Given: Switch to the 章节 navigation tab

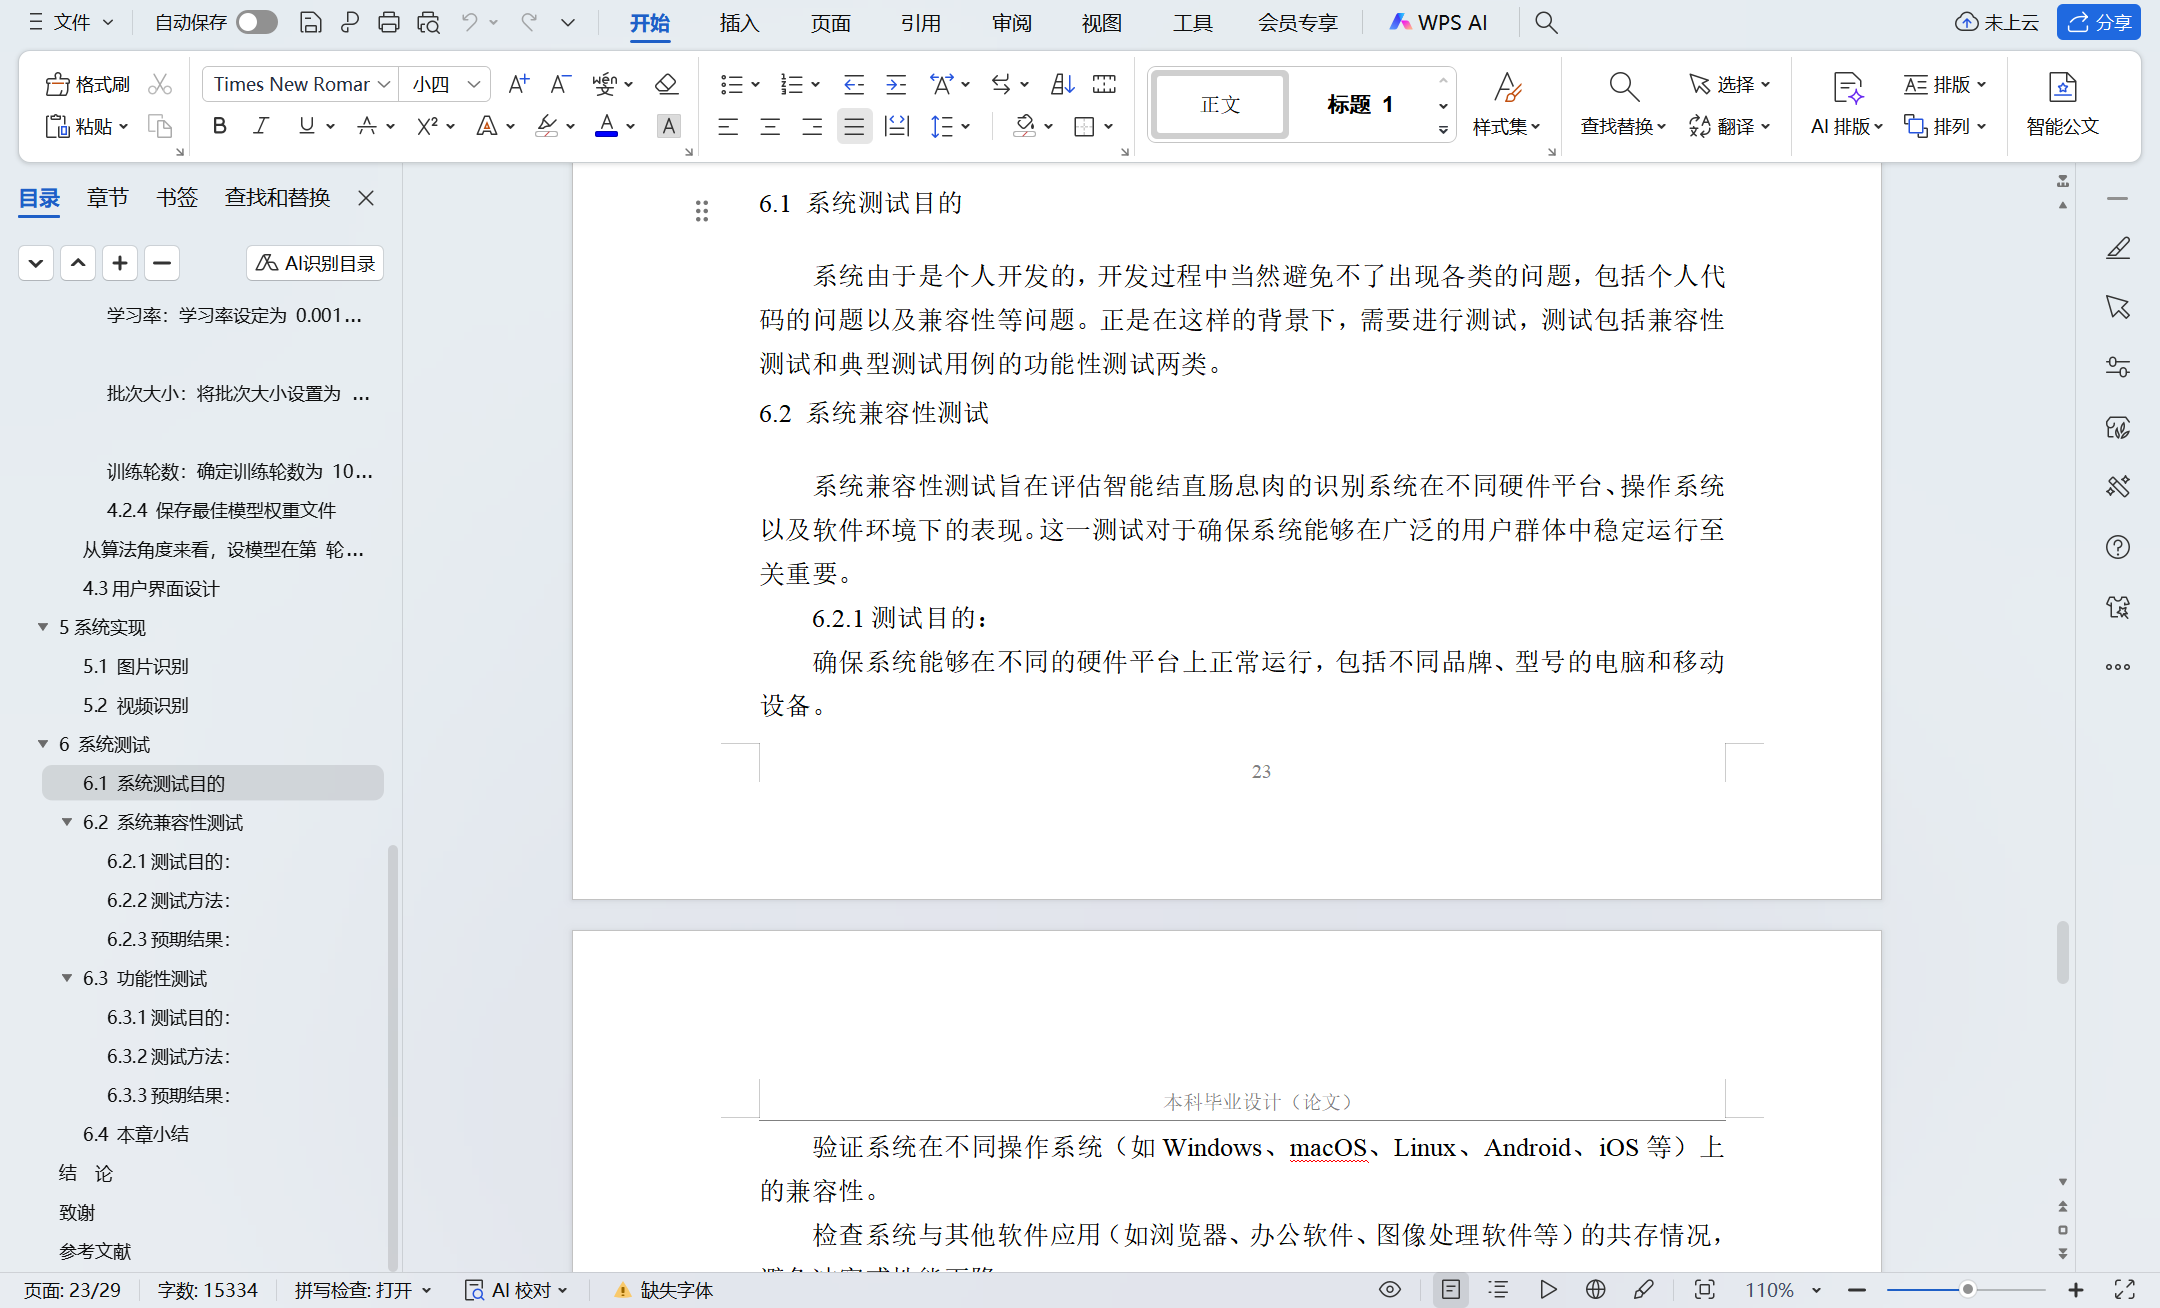Looking at the screenshot, I should pyautogui.click(x=108, y=198).
